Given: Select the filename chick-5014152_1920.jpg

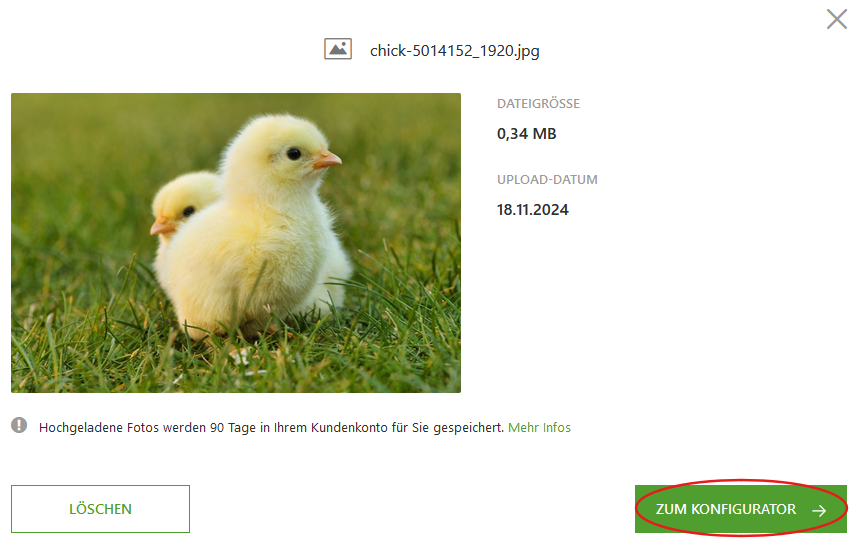Looking at the screenshot, I should coord(454,51).
